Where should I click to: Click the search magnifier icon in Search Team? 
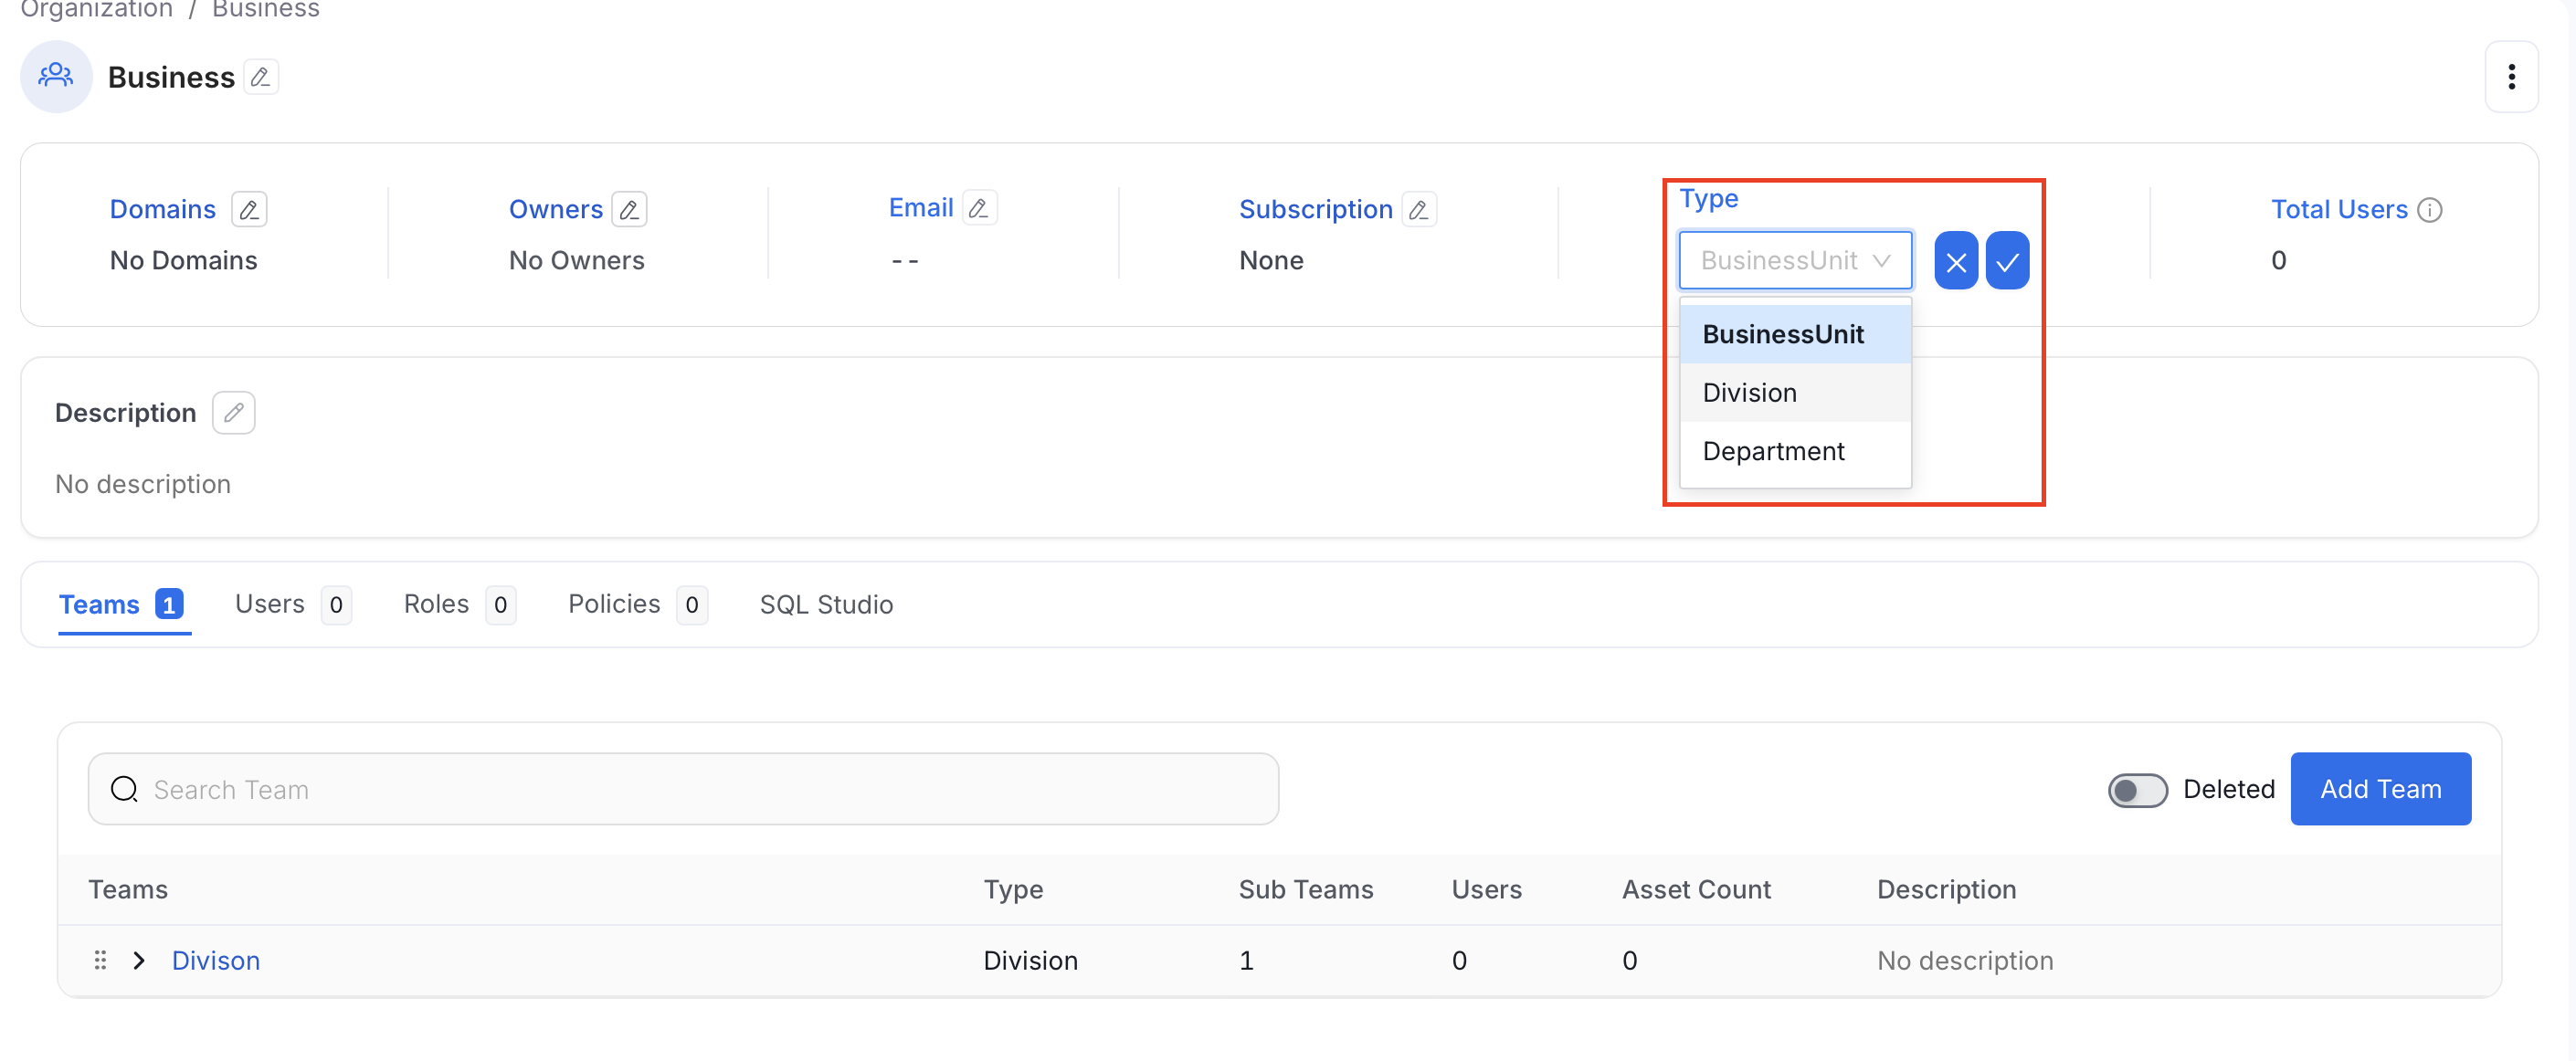125,789
